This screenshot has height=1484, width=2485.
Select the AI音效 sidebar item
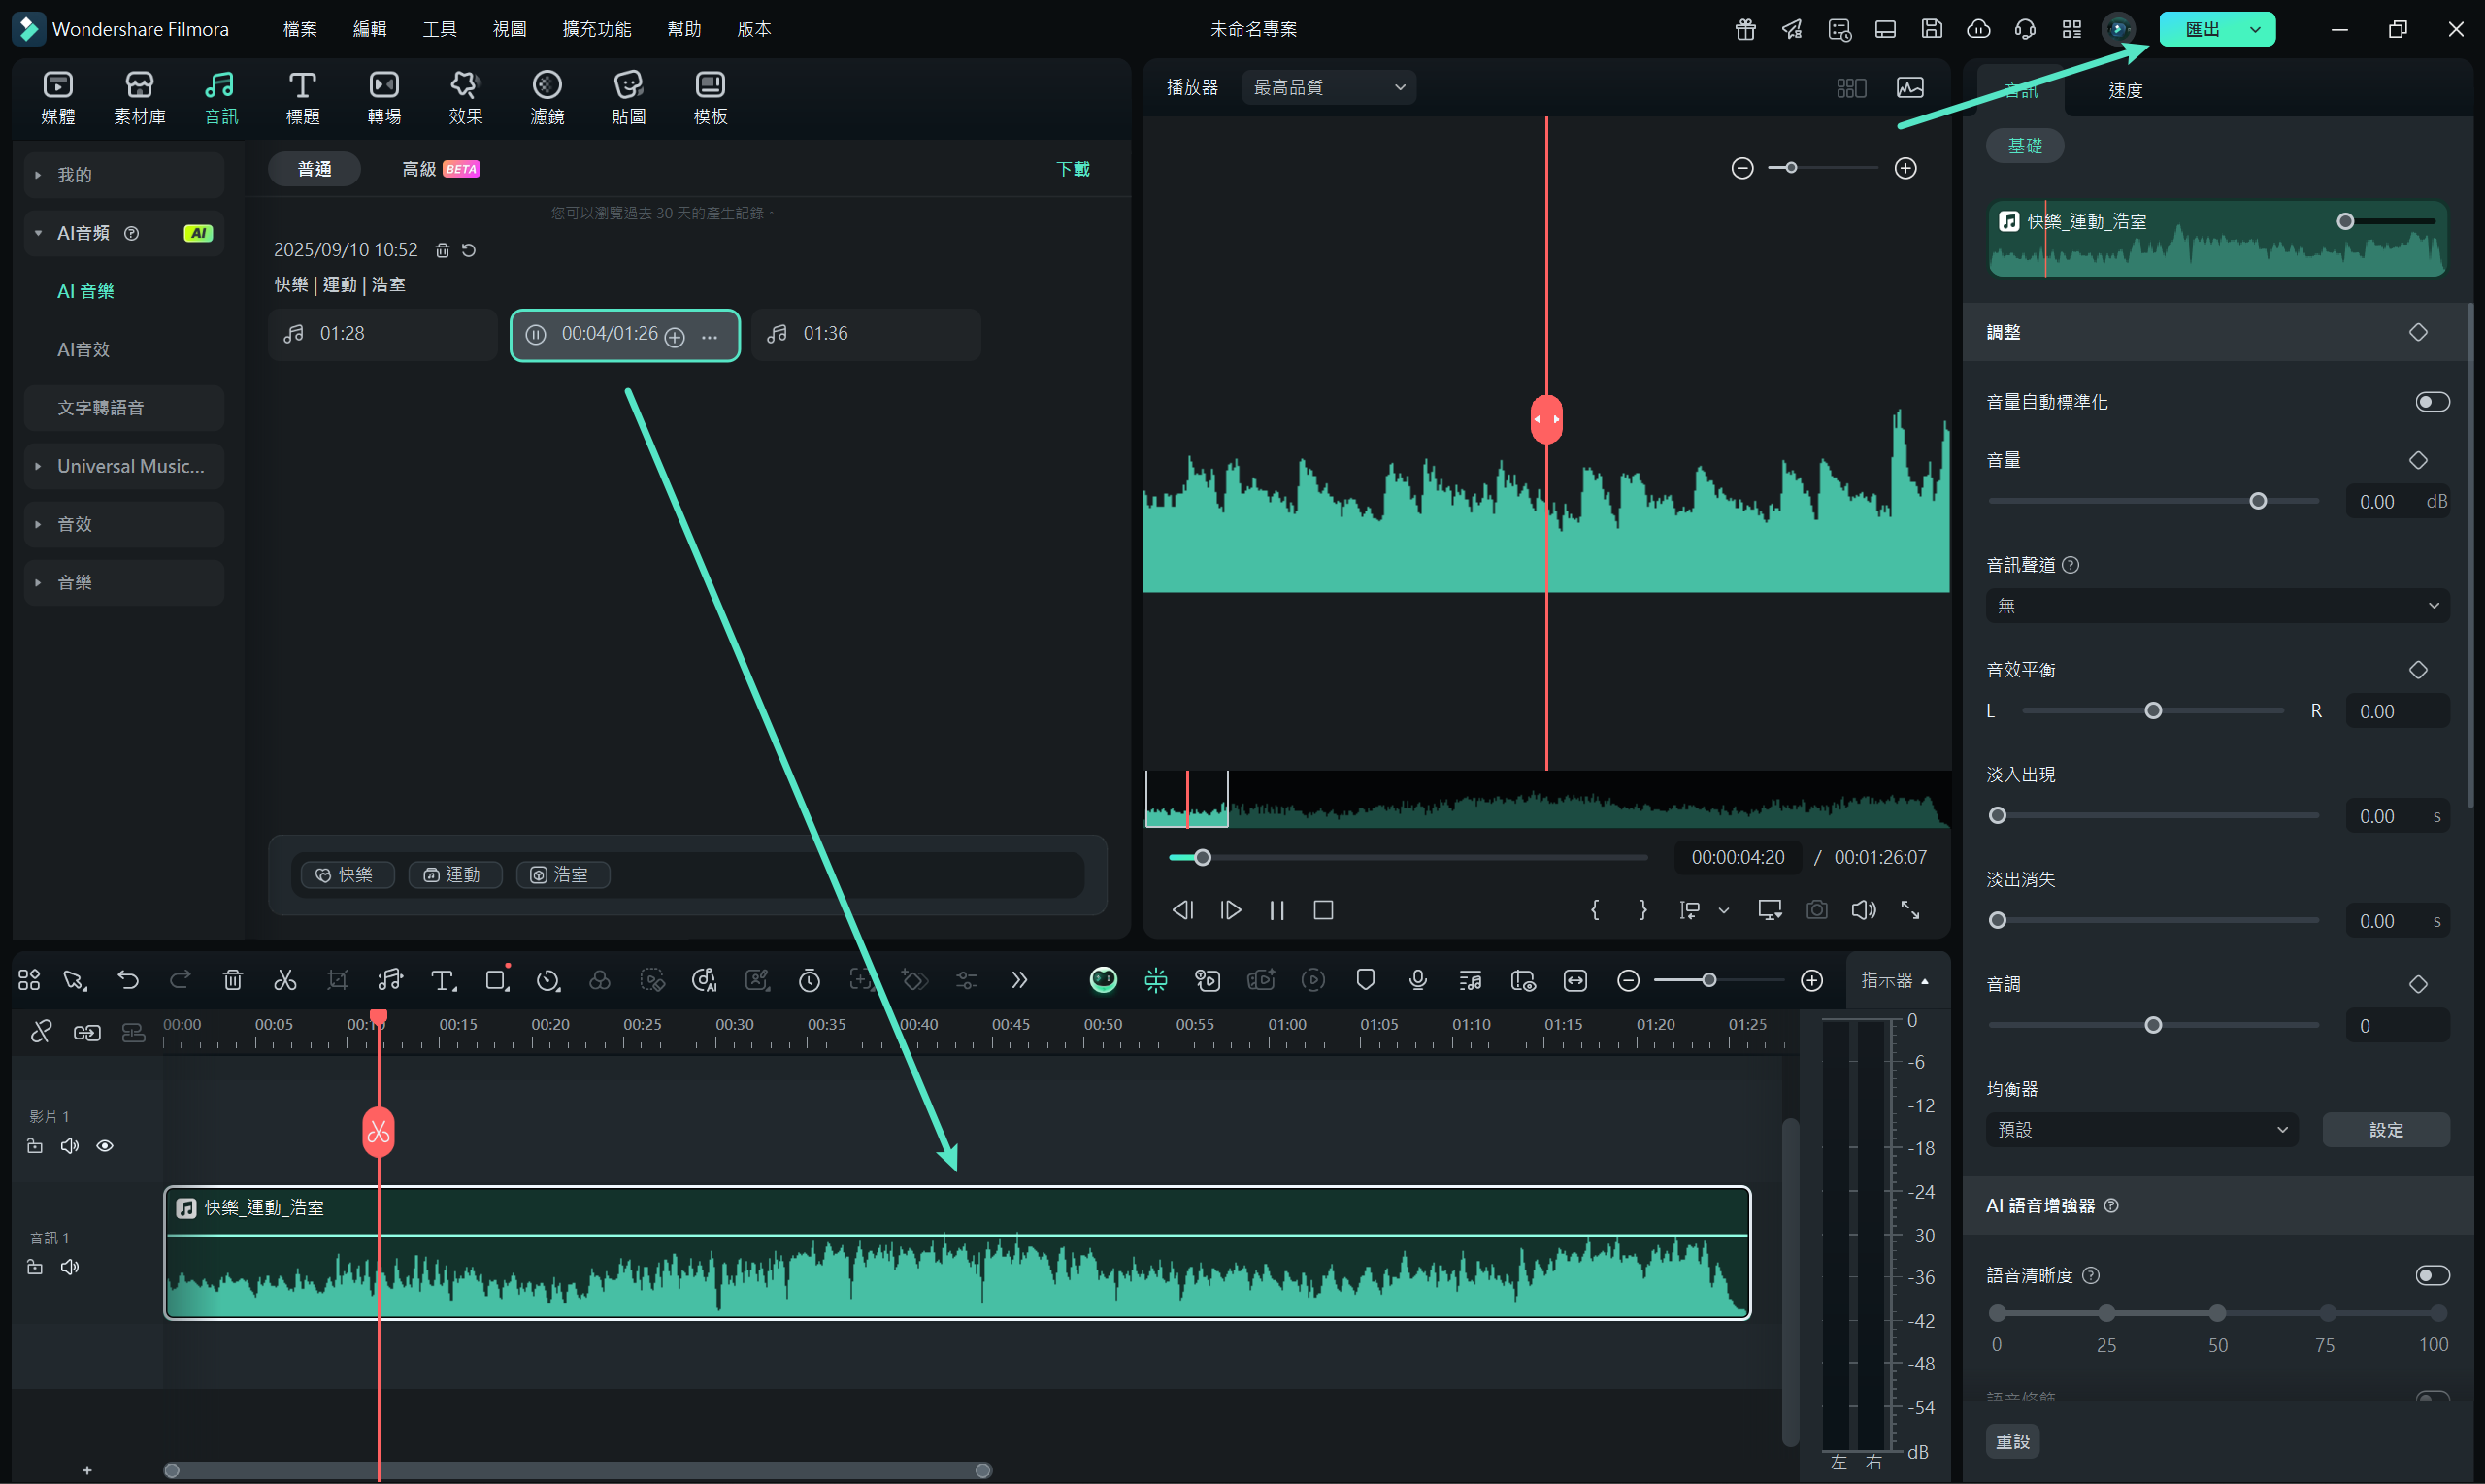[84, 350]
